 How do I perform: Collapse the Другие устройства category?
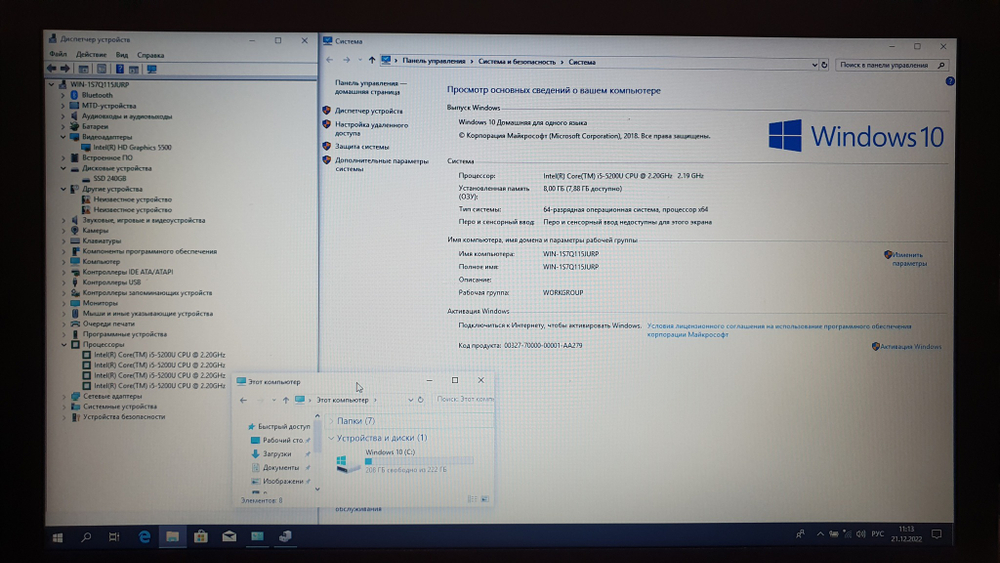[x=63, y=189]
